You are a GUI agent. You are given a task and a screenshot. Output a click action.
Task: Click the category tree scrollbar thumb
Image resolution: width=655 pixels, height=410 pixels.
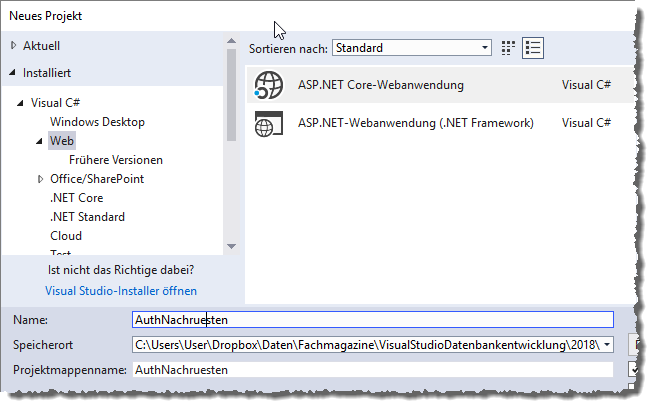click(x=231, y=95)
